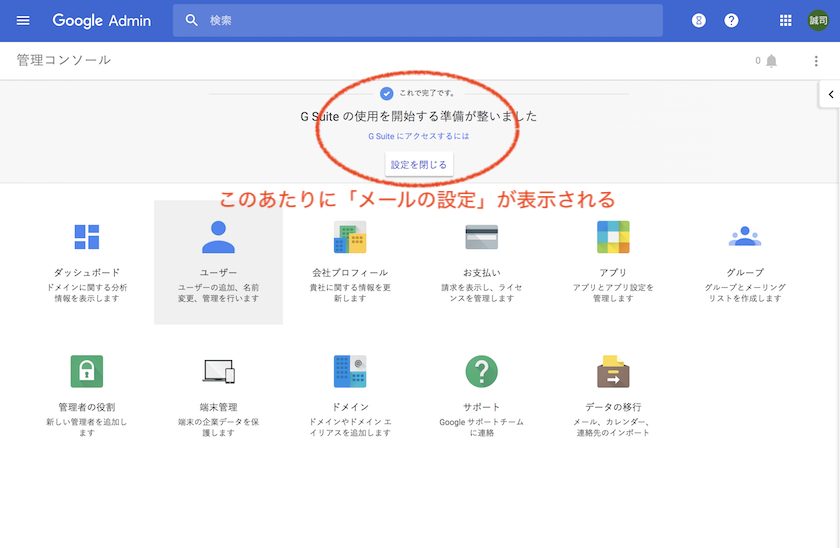Click the search magnifier icon
Viewport: 840px width, 548px height.
(191, 20)
